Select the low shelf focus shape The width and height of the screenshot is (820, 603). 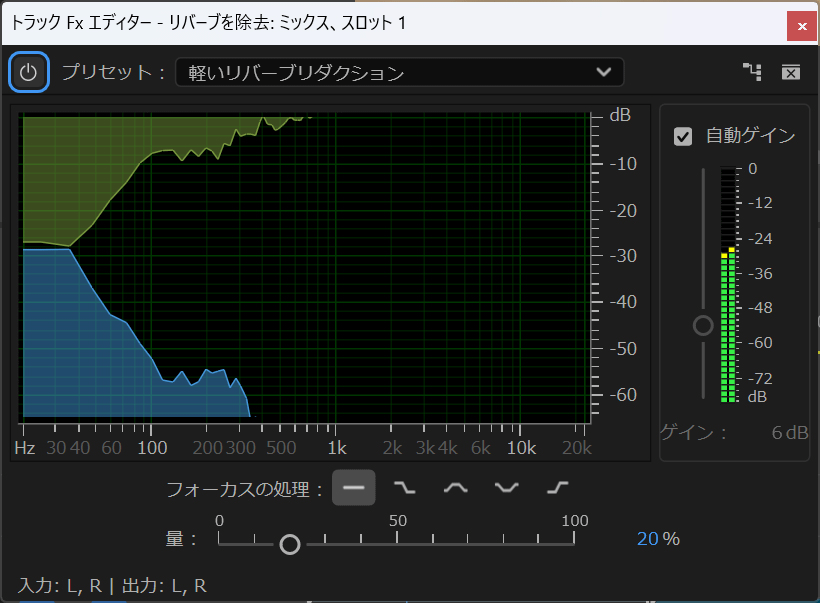(404, 488)
